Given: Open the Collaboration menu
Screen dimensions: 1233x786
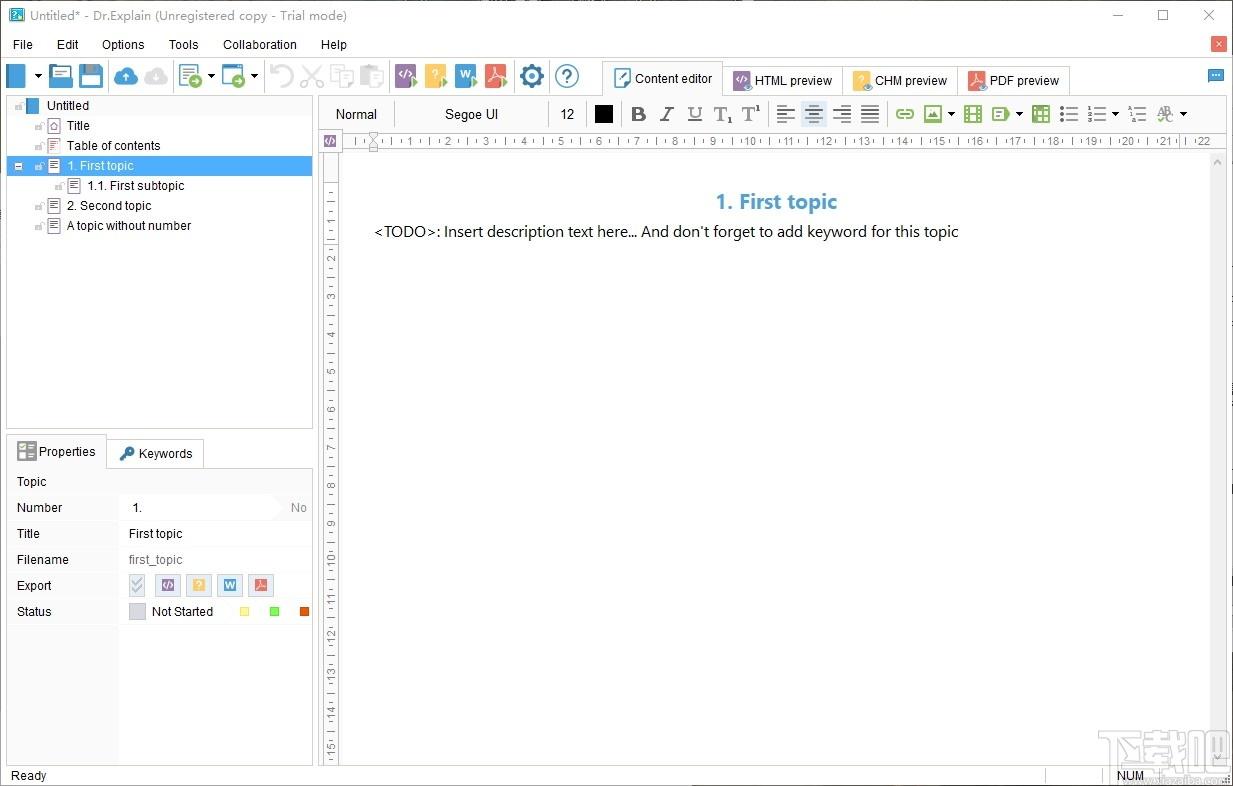Looking at the screenshot, I should (x=260, y=44).
